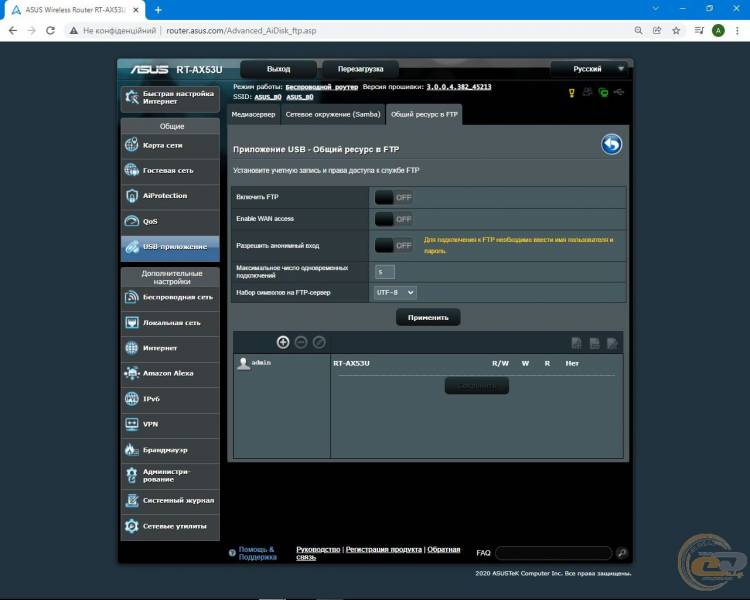This screenshot has height=600, width=750.
Task: Click the yellow light bulb status icon
Action: 572,93
